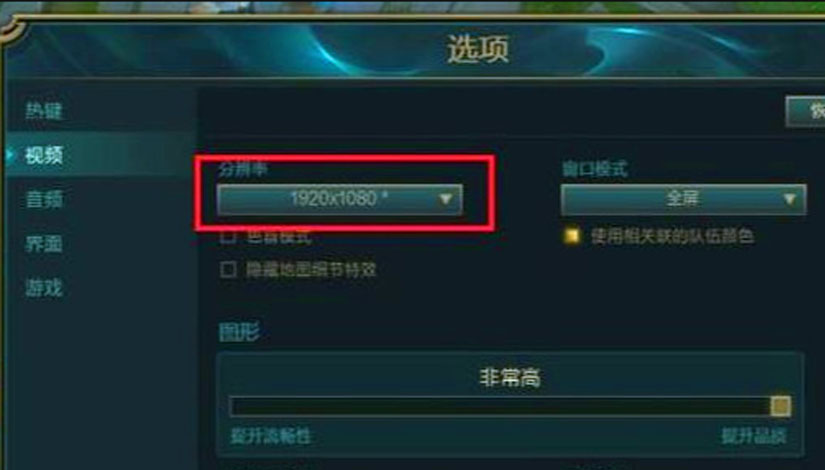825x470 pixels.
Task: Click the 提升流畅性 label under the slider
Action: (x=271, y=436)
